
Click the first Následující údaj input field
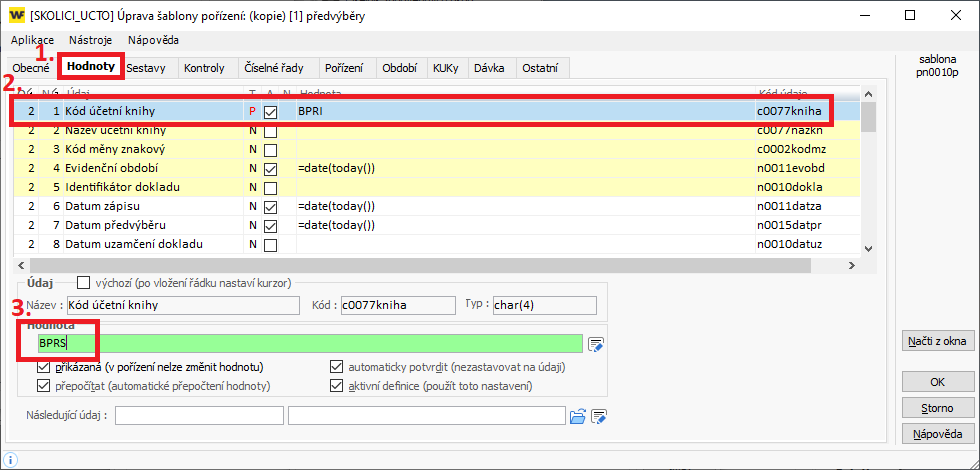click(x=199, y=416)
